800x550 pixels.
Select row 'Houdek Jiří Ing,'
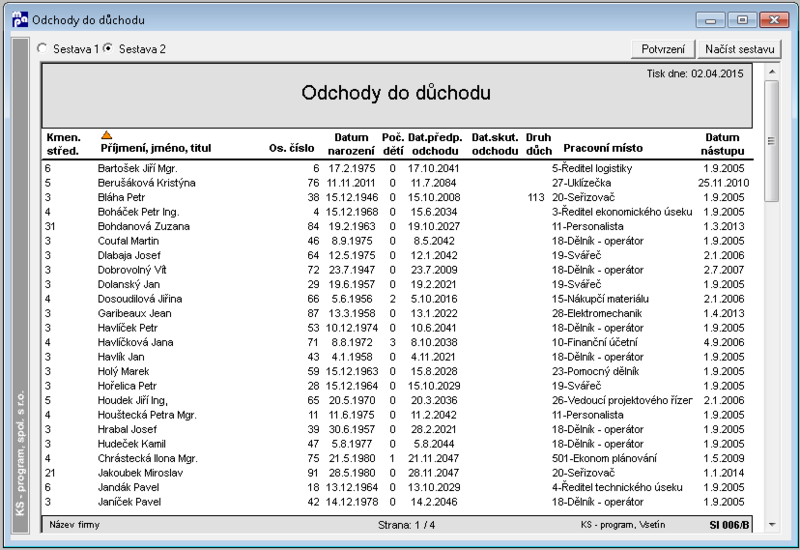pyautogui.click(x=397, y=401)
